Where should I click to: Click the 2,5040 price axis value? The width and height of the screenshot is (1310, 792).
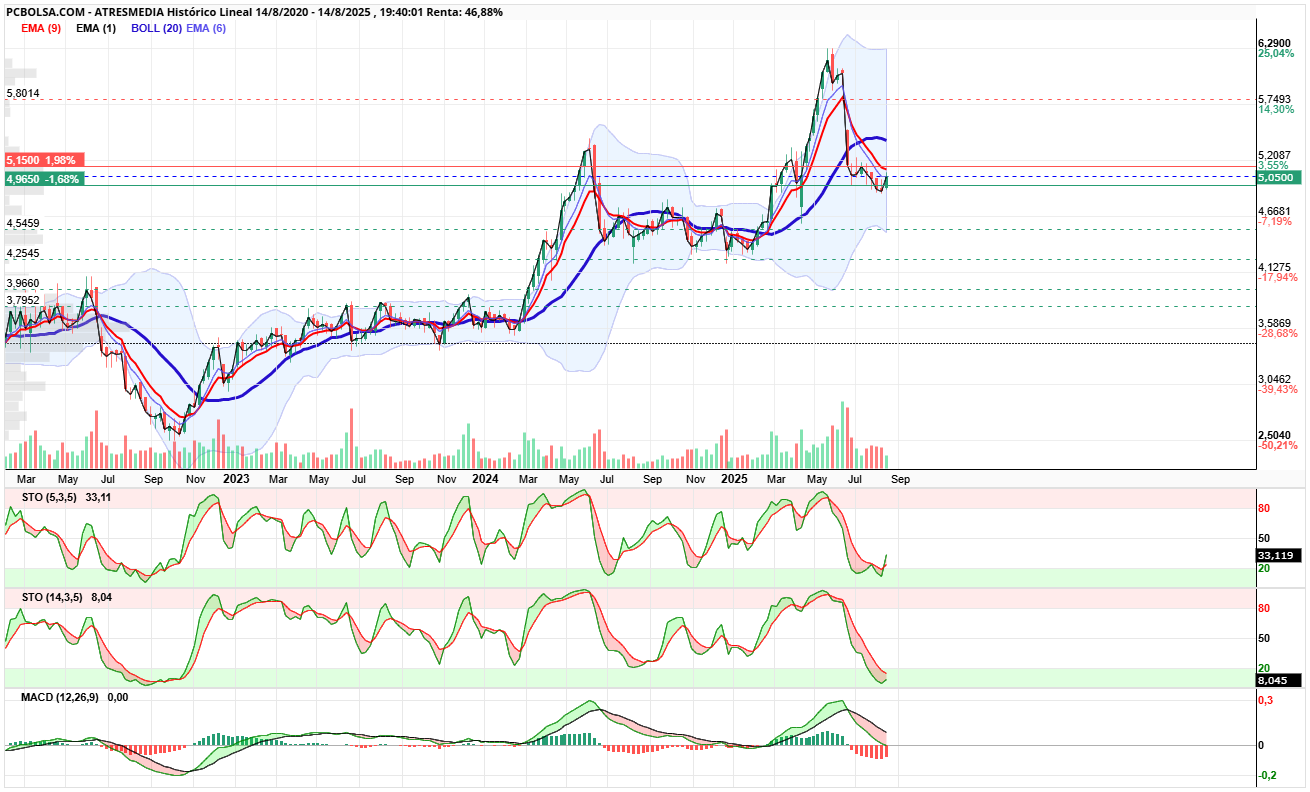click(1275, 435)
